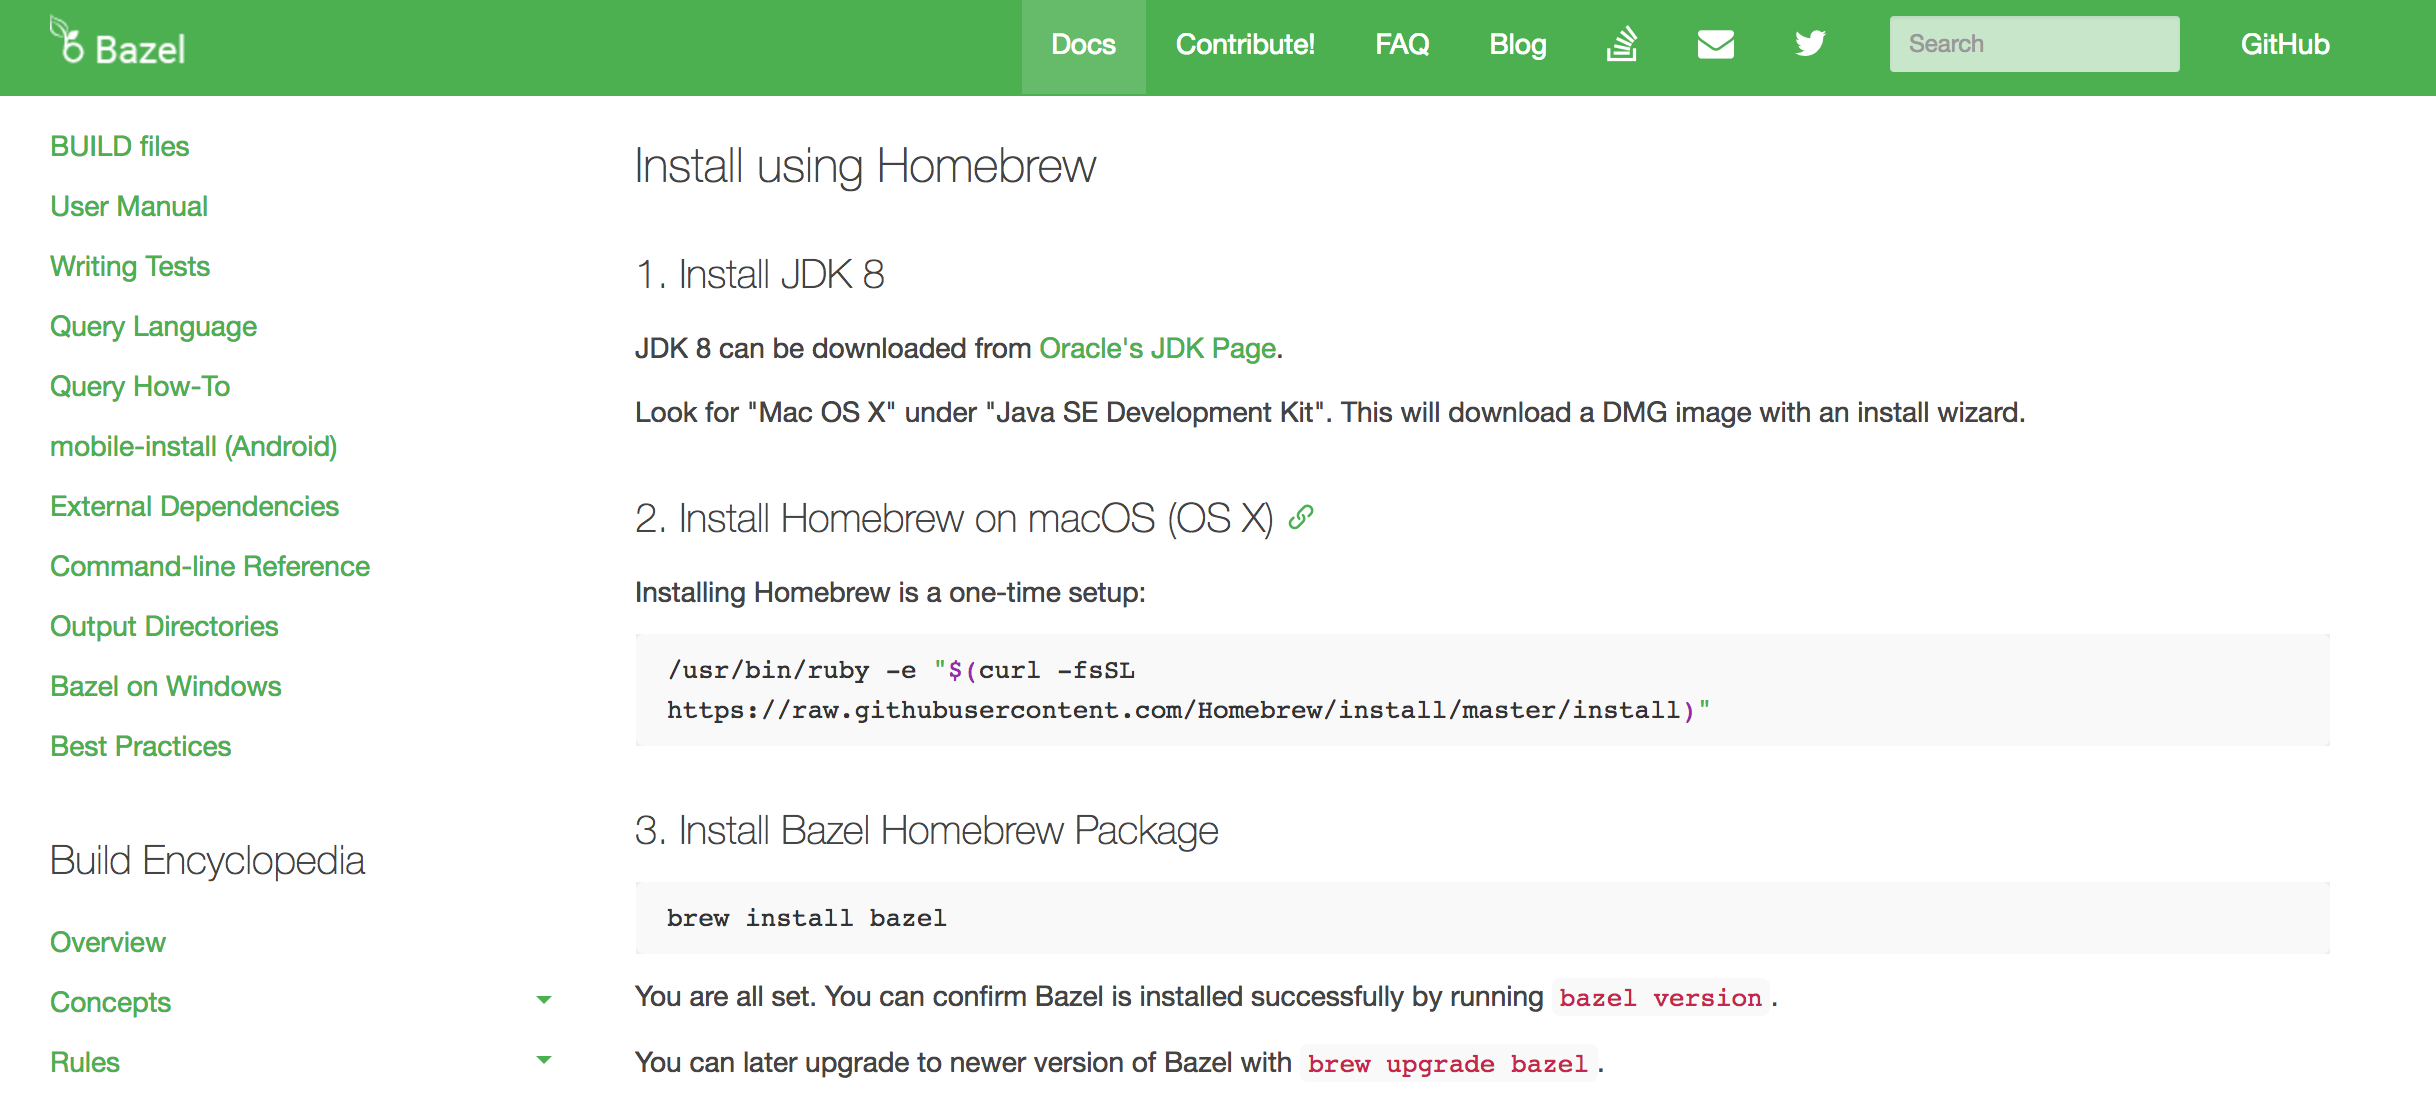Click the brew upgrade bazel inline code
This screenshot has width=2436, height=1116.
click(x=1447, y=1064)
